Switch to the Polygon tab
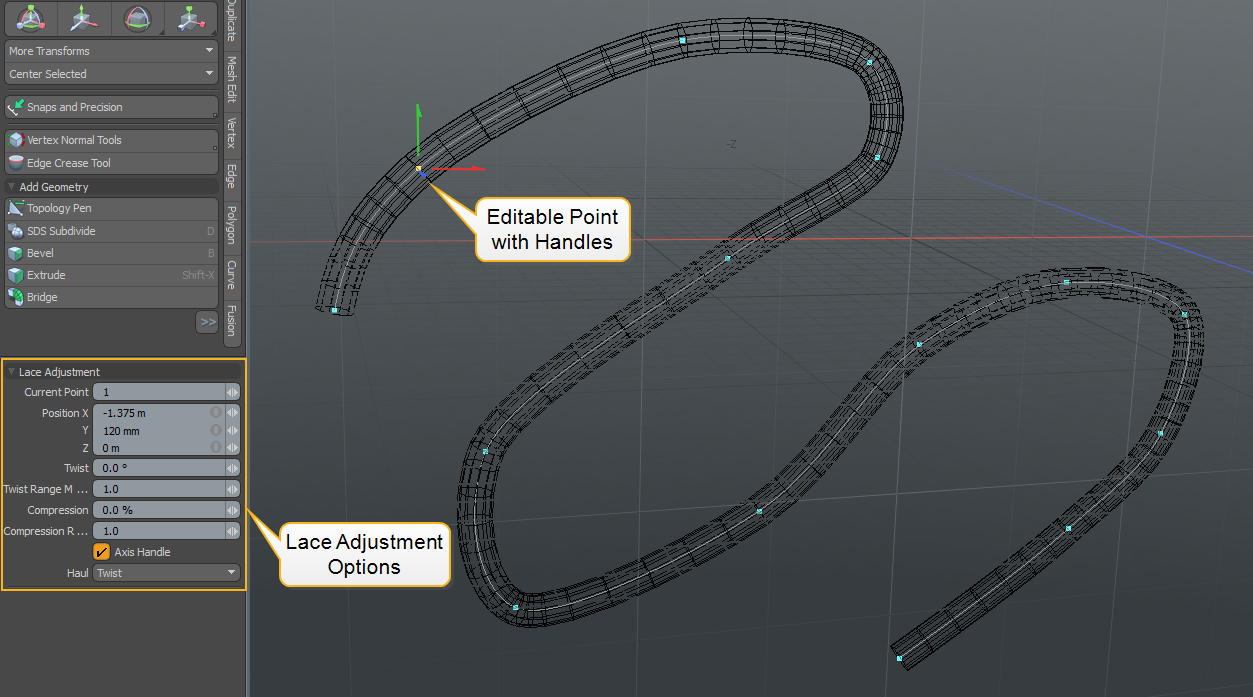 tap(231, 225)
